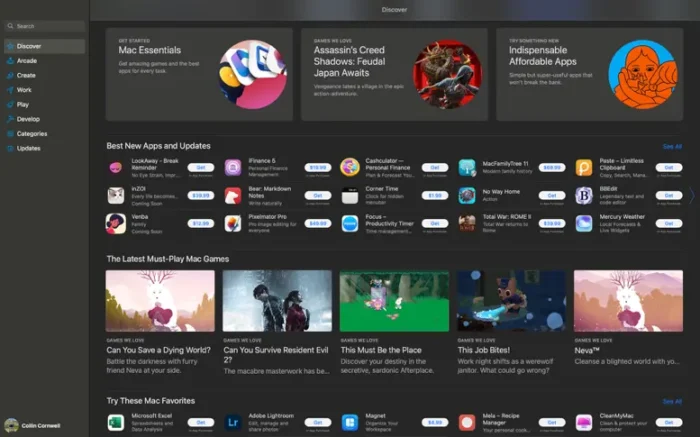Open the BBEdit app icon

pyautogui.click(x=584, y=196)
